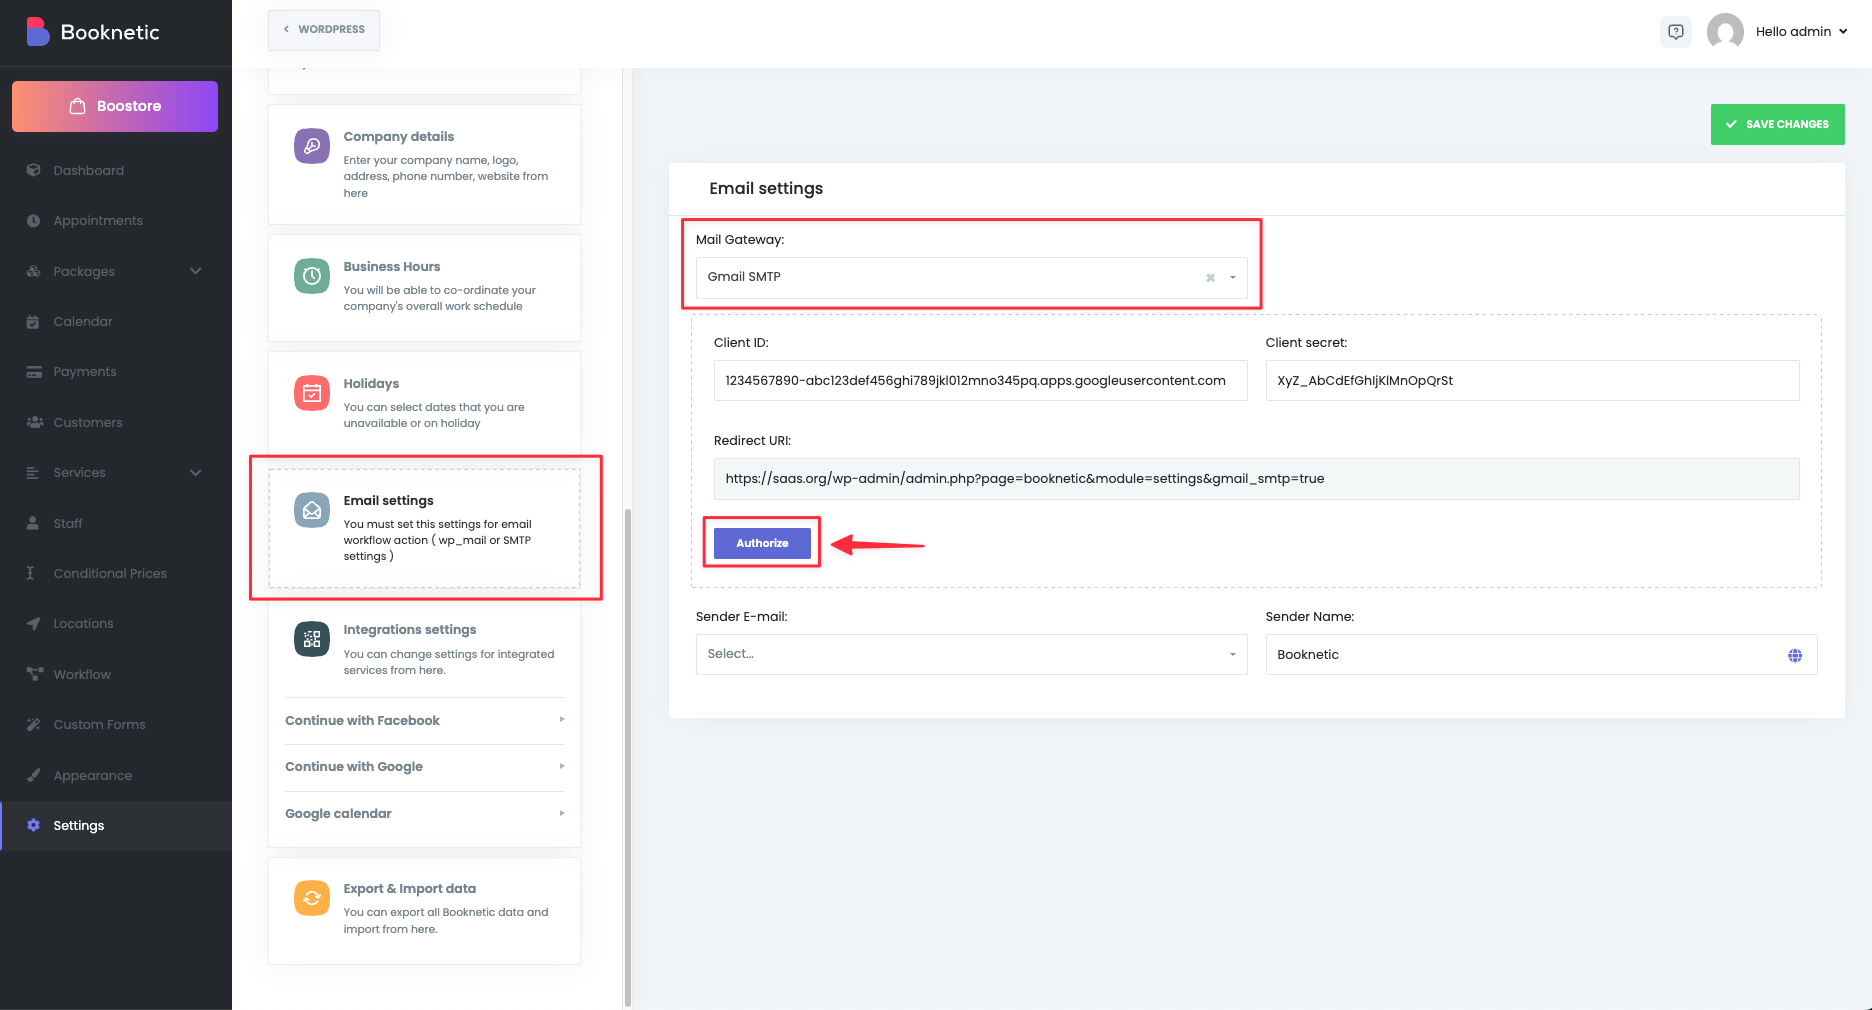Click the Export & Import data icon
The image size is (1872, 1010).
(x=311, y=898)
